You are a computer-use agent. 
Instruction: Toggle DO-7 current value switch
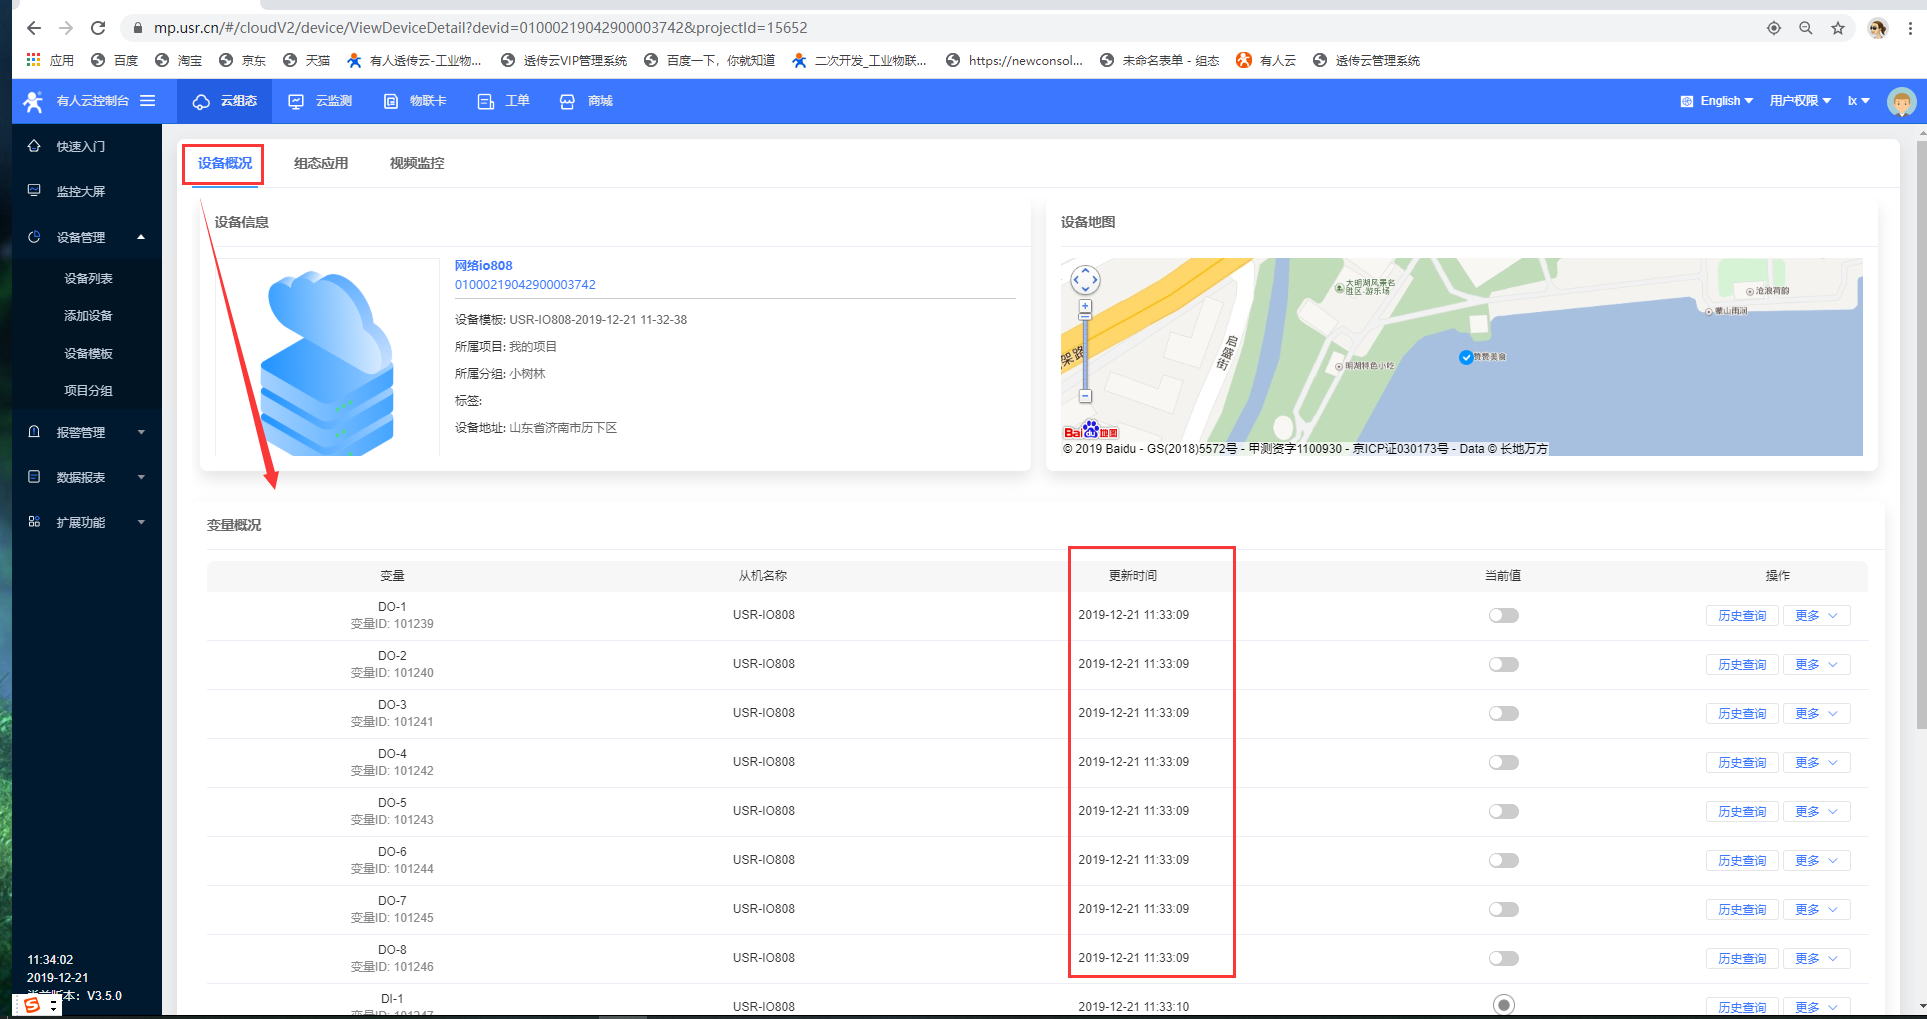[1503, 909]
